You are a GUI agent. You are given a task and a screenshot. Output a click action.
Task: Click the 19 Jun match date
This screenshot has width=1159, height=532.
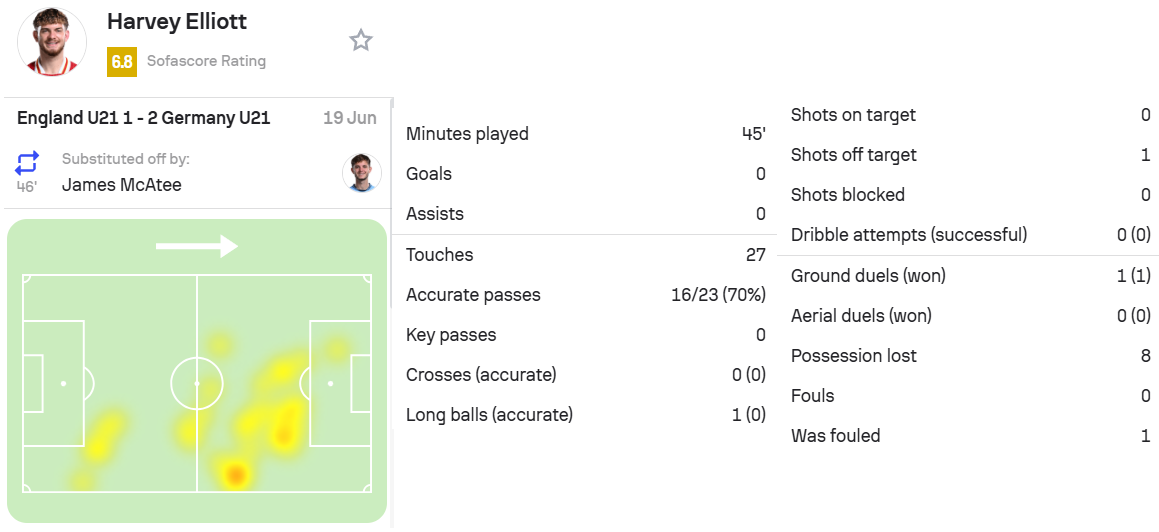(x=350, y=118)
